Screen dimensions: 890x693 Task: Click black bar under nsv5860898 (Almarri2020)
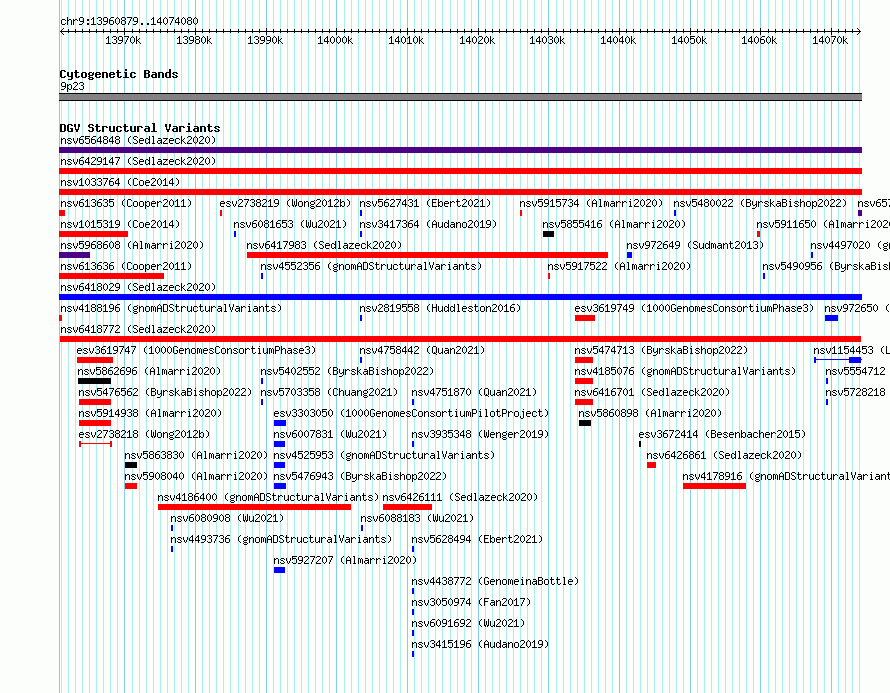click(x=585, y=423)
